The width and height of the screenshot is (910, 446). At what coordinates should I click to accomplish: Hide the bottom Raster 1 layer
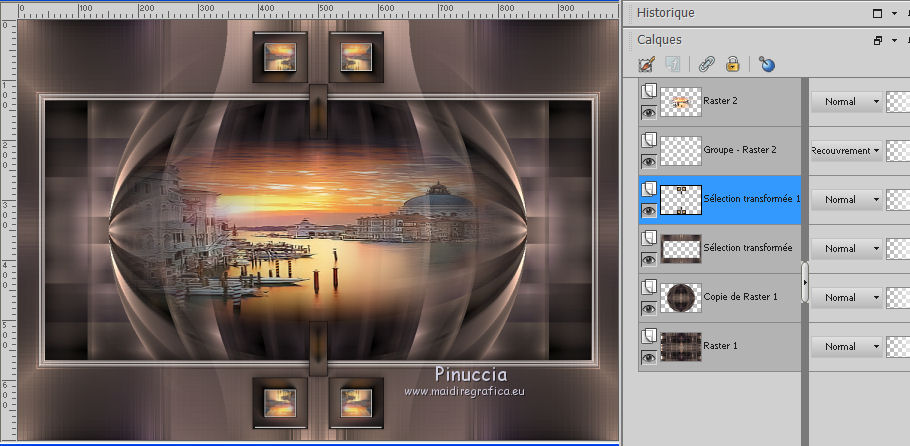pyautogui.click(x=647, y=358)
